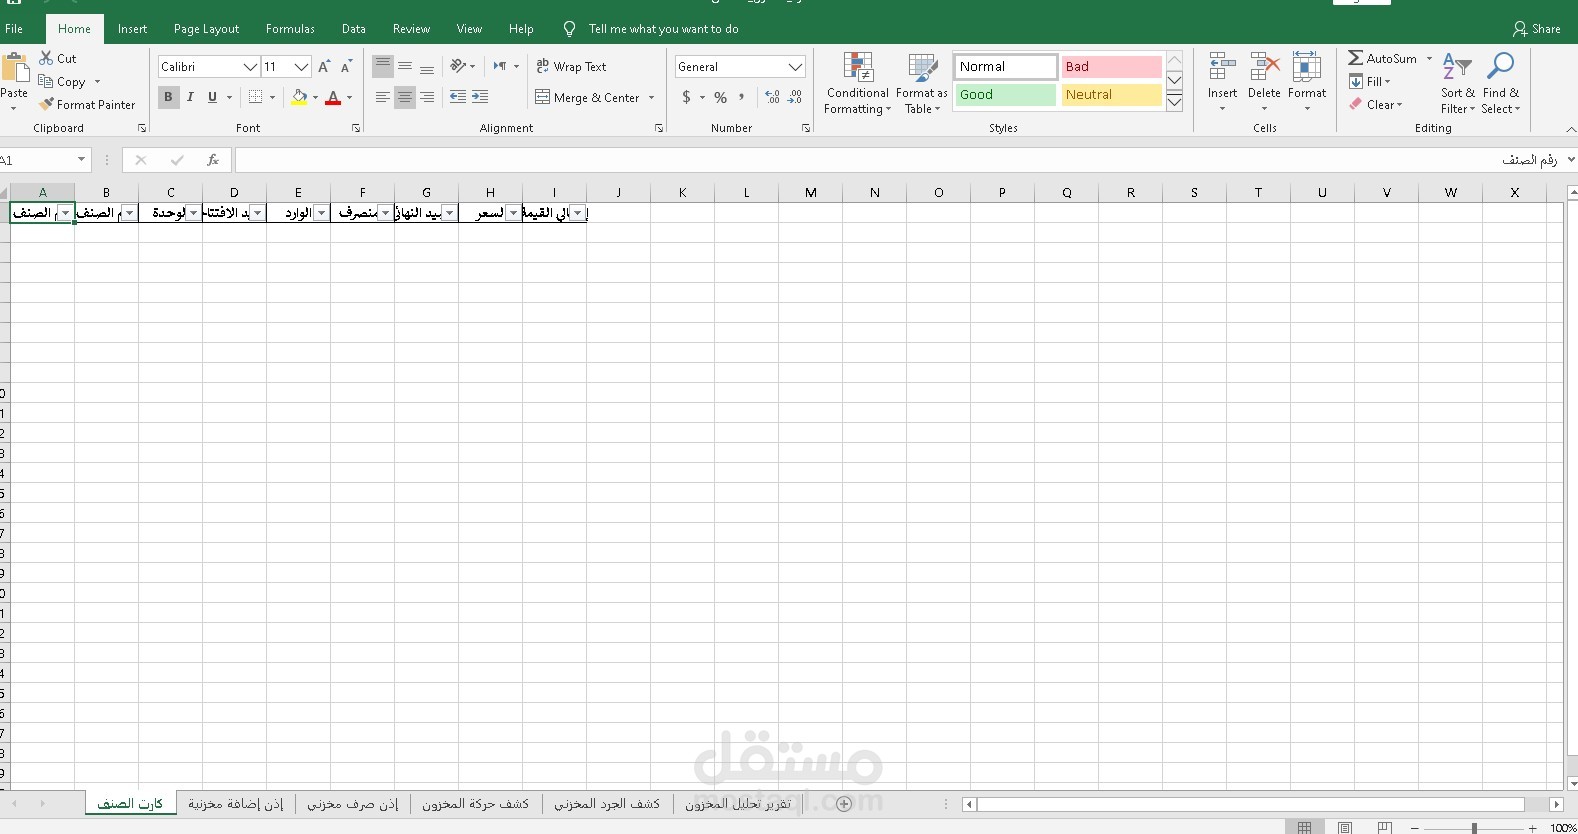
Task: Switch to the Page Layout tab
Action: click(206, 29)
